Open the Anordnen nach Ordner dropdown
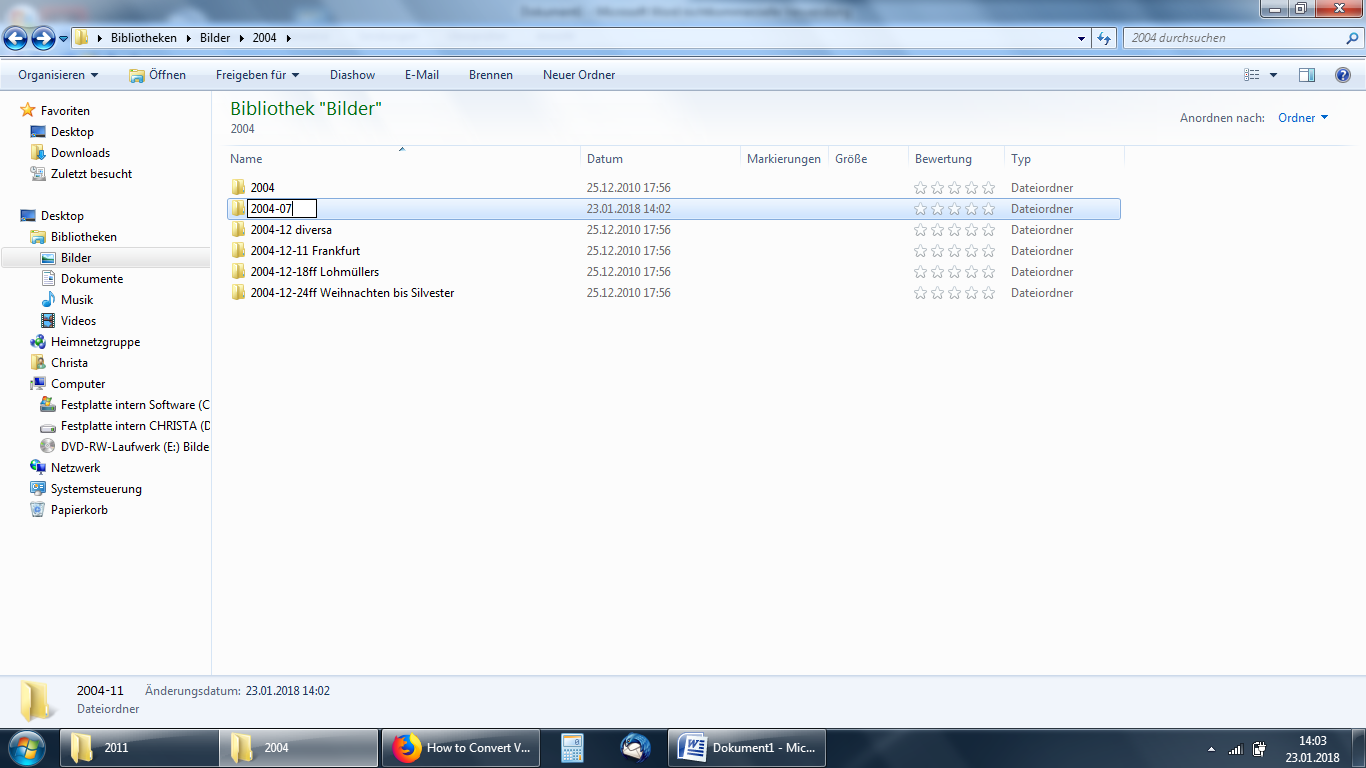This screenshot has width=1366, height=768. [x=1303, y=118]
